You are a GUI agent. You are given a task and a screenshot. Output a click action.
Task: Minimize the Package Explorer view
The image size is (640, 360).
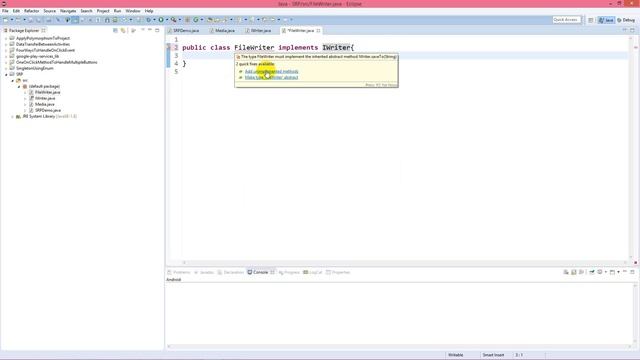[x=150, y=30]
